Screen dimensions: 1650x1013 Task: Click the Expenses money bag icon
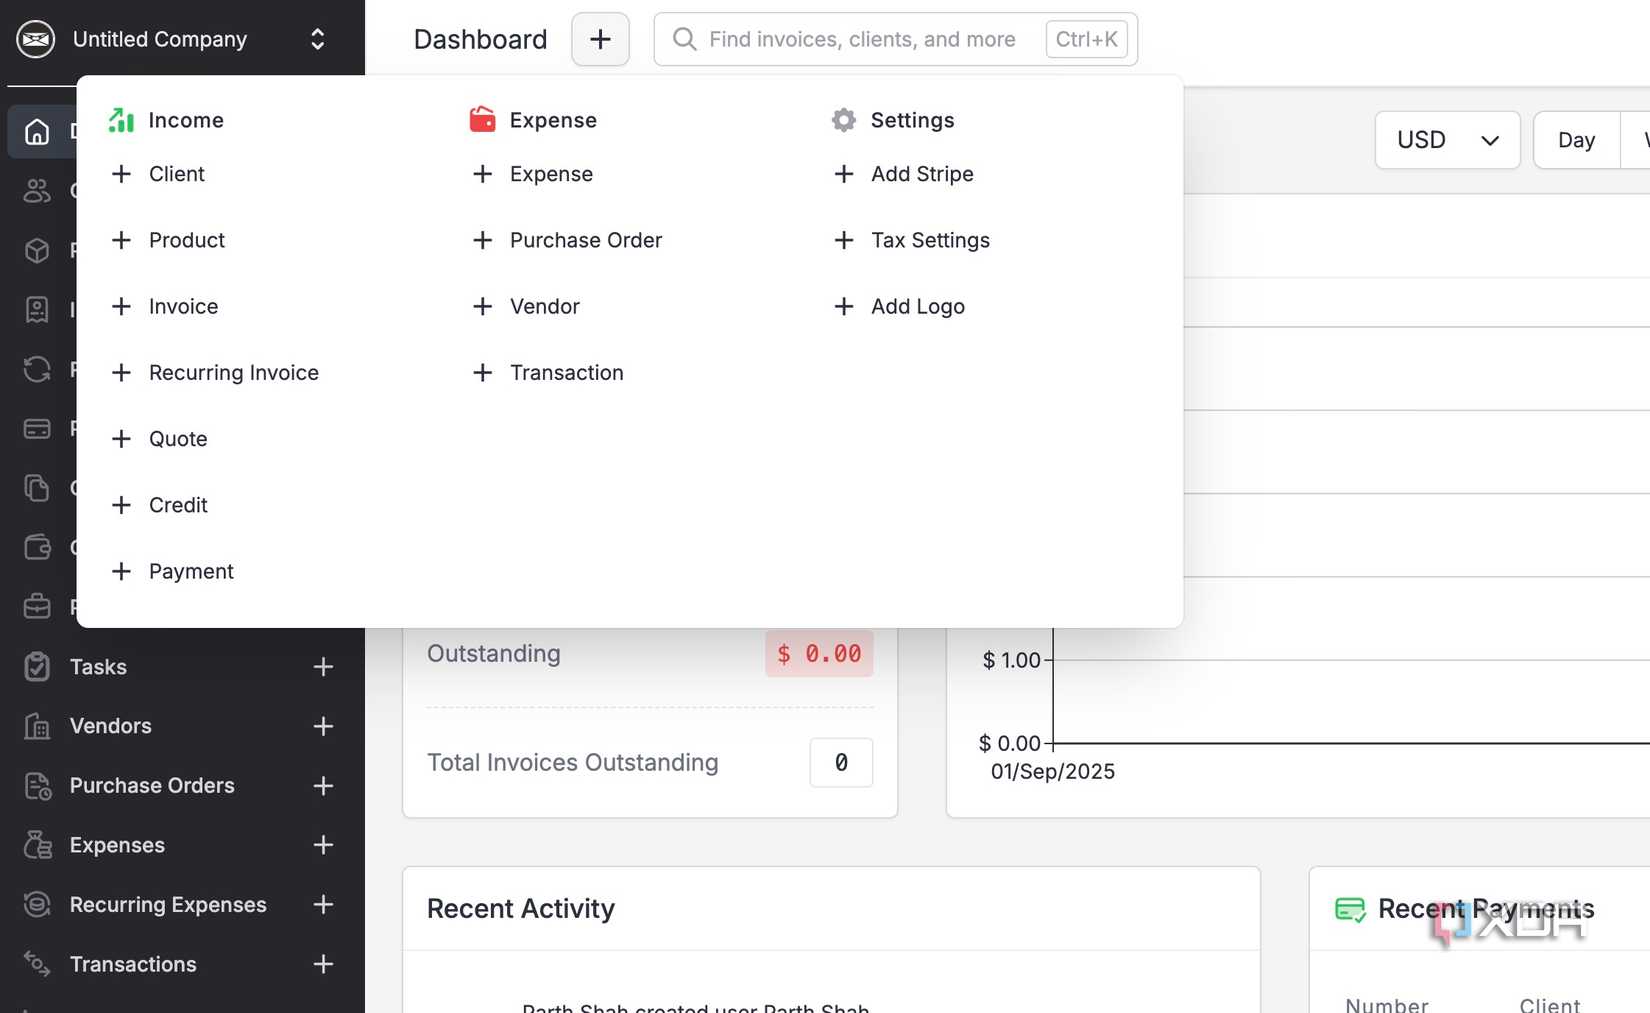click(37, 845)
